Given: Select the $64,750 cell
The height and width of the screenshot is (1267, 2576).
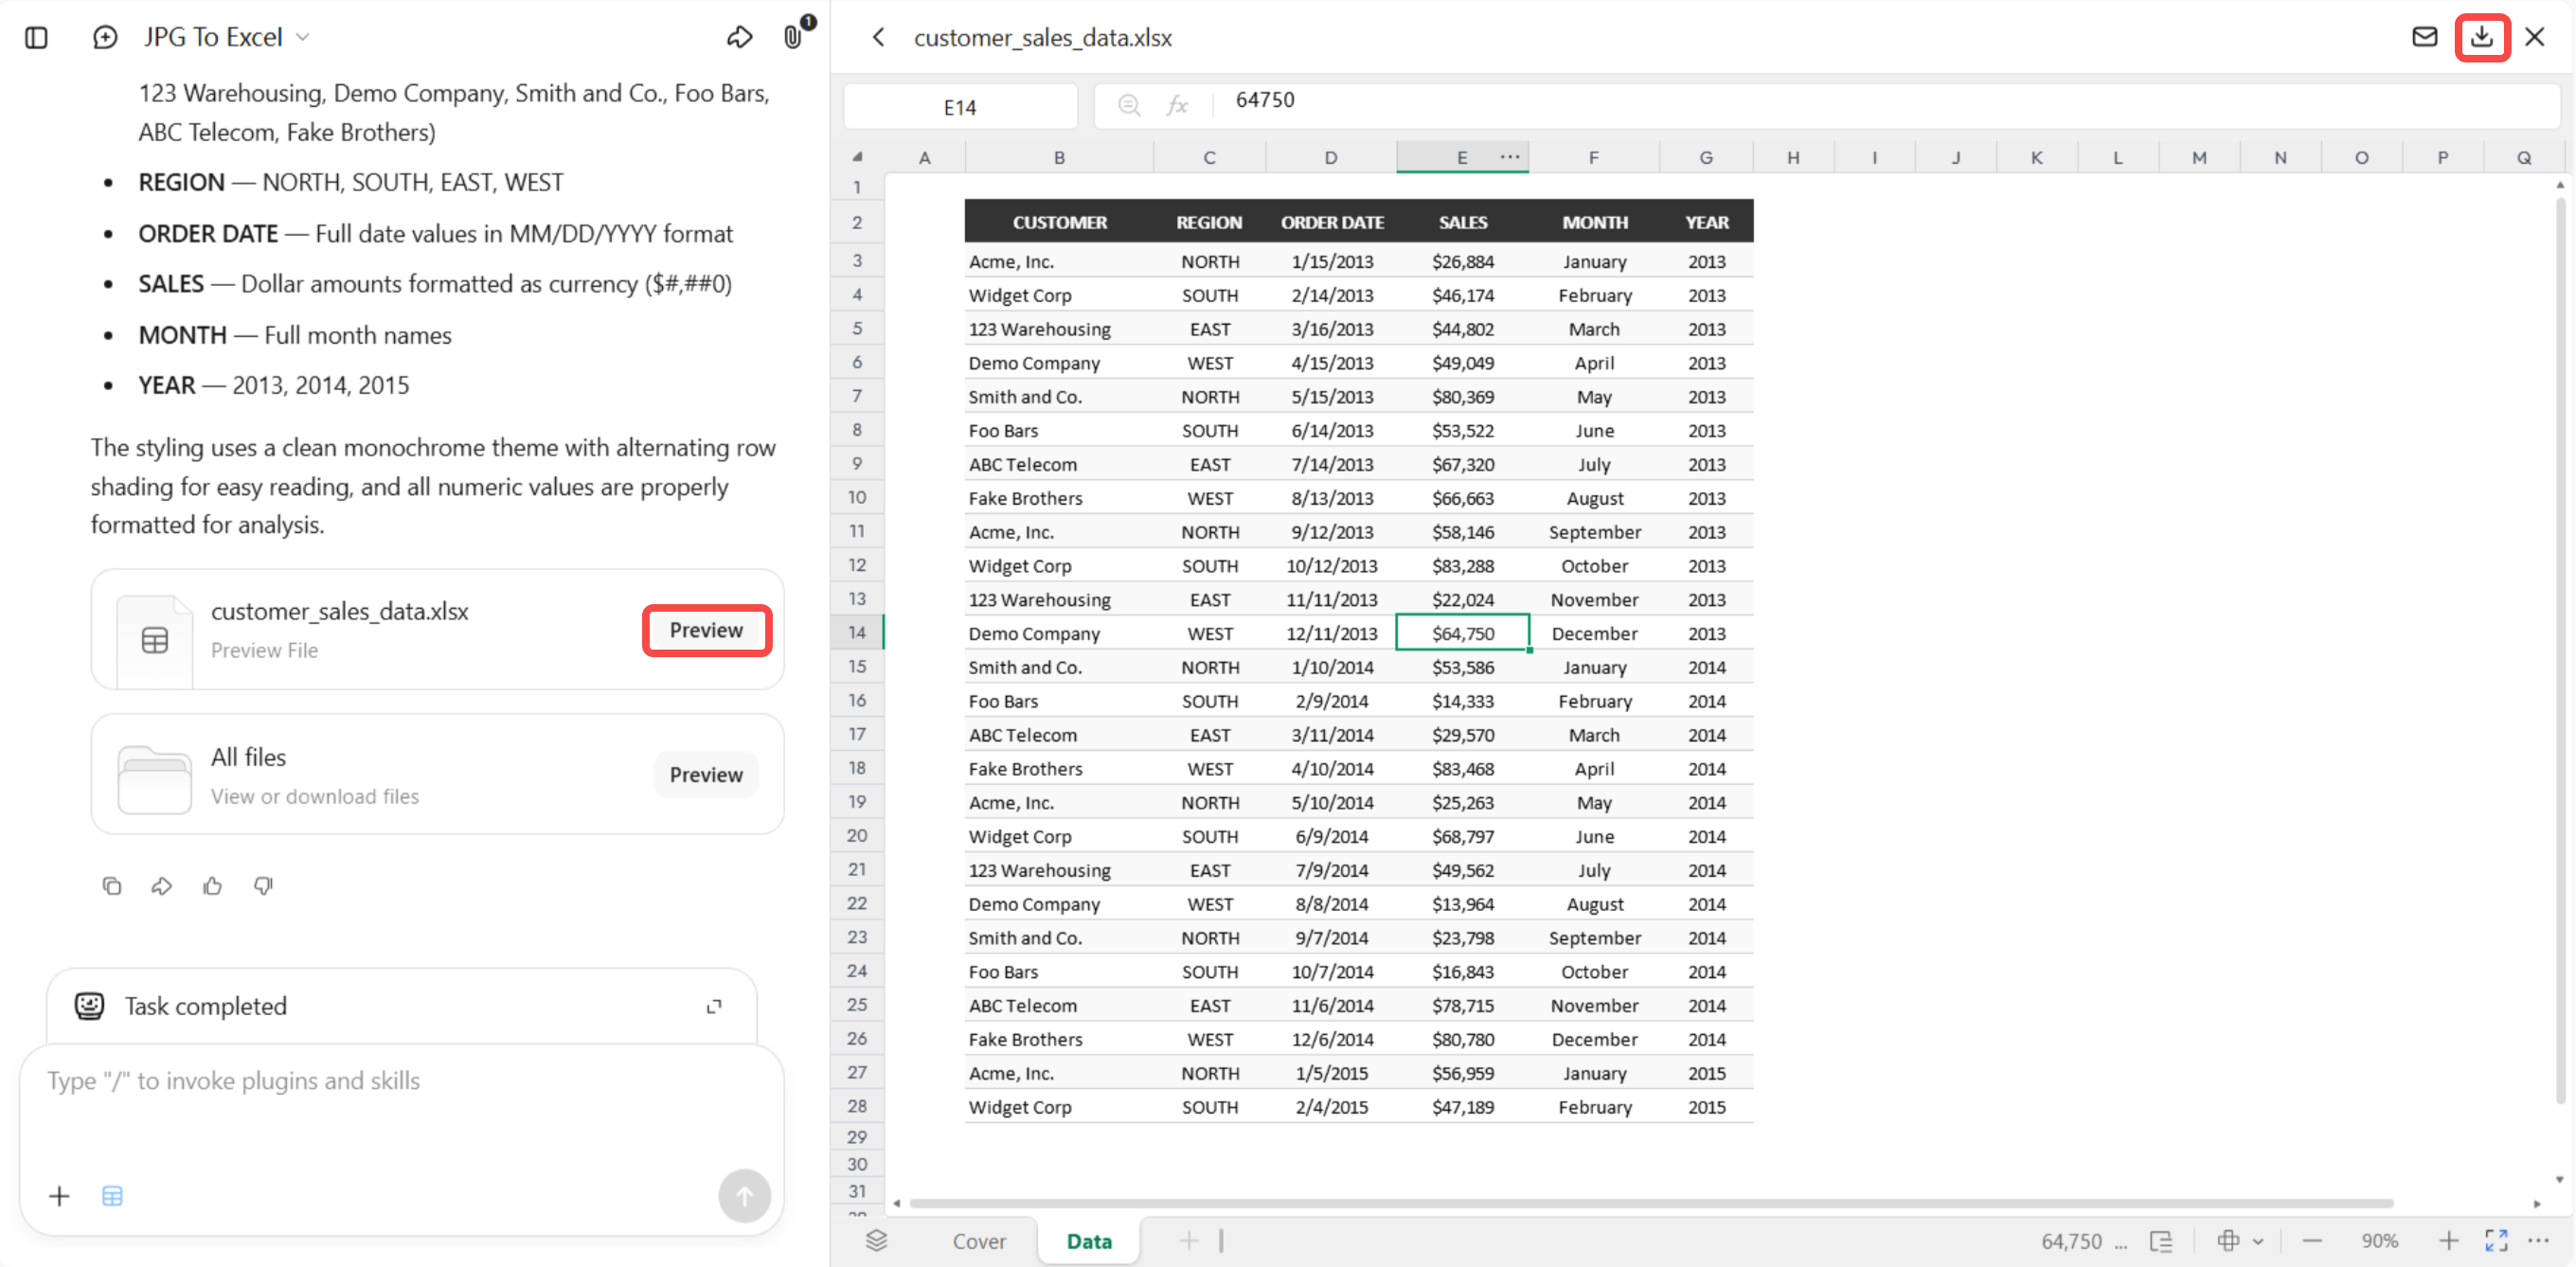Looking at the screenshot, I should click(1462, 634).
